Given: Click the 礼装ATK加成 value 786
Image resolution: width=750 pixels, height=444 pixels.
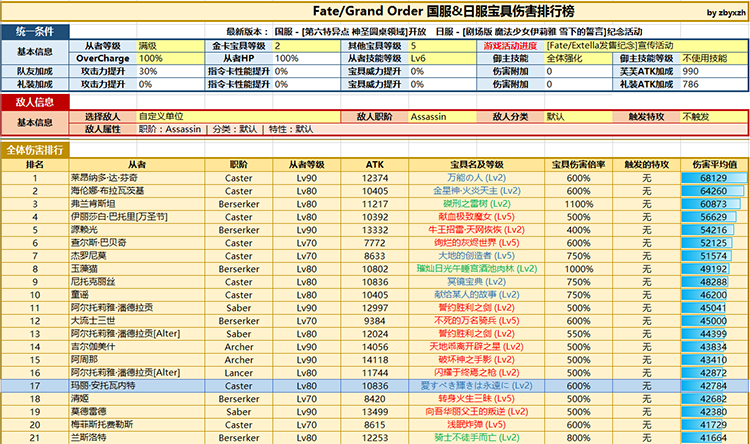Looking at the screenshot, I should pyautogui.click(x=714, y=84).
